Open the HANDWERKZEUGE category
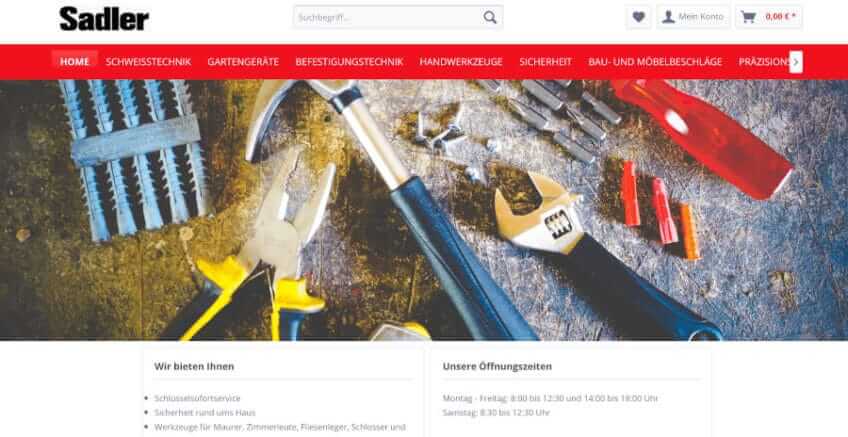This screenshot has height=437, width=848. coord(461,62)
